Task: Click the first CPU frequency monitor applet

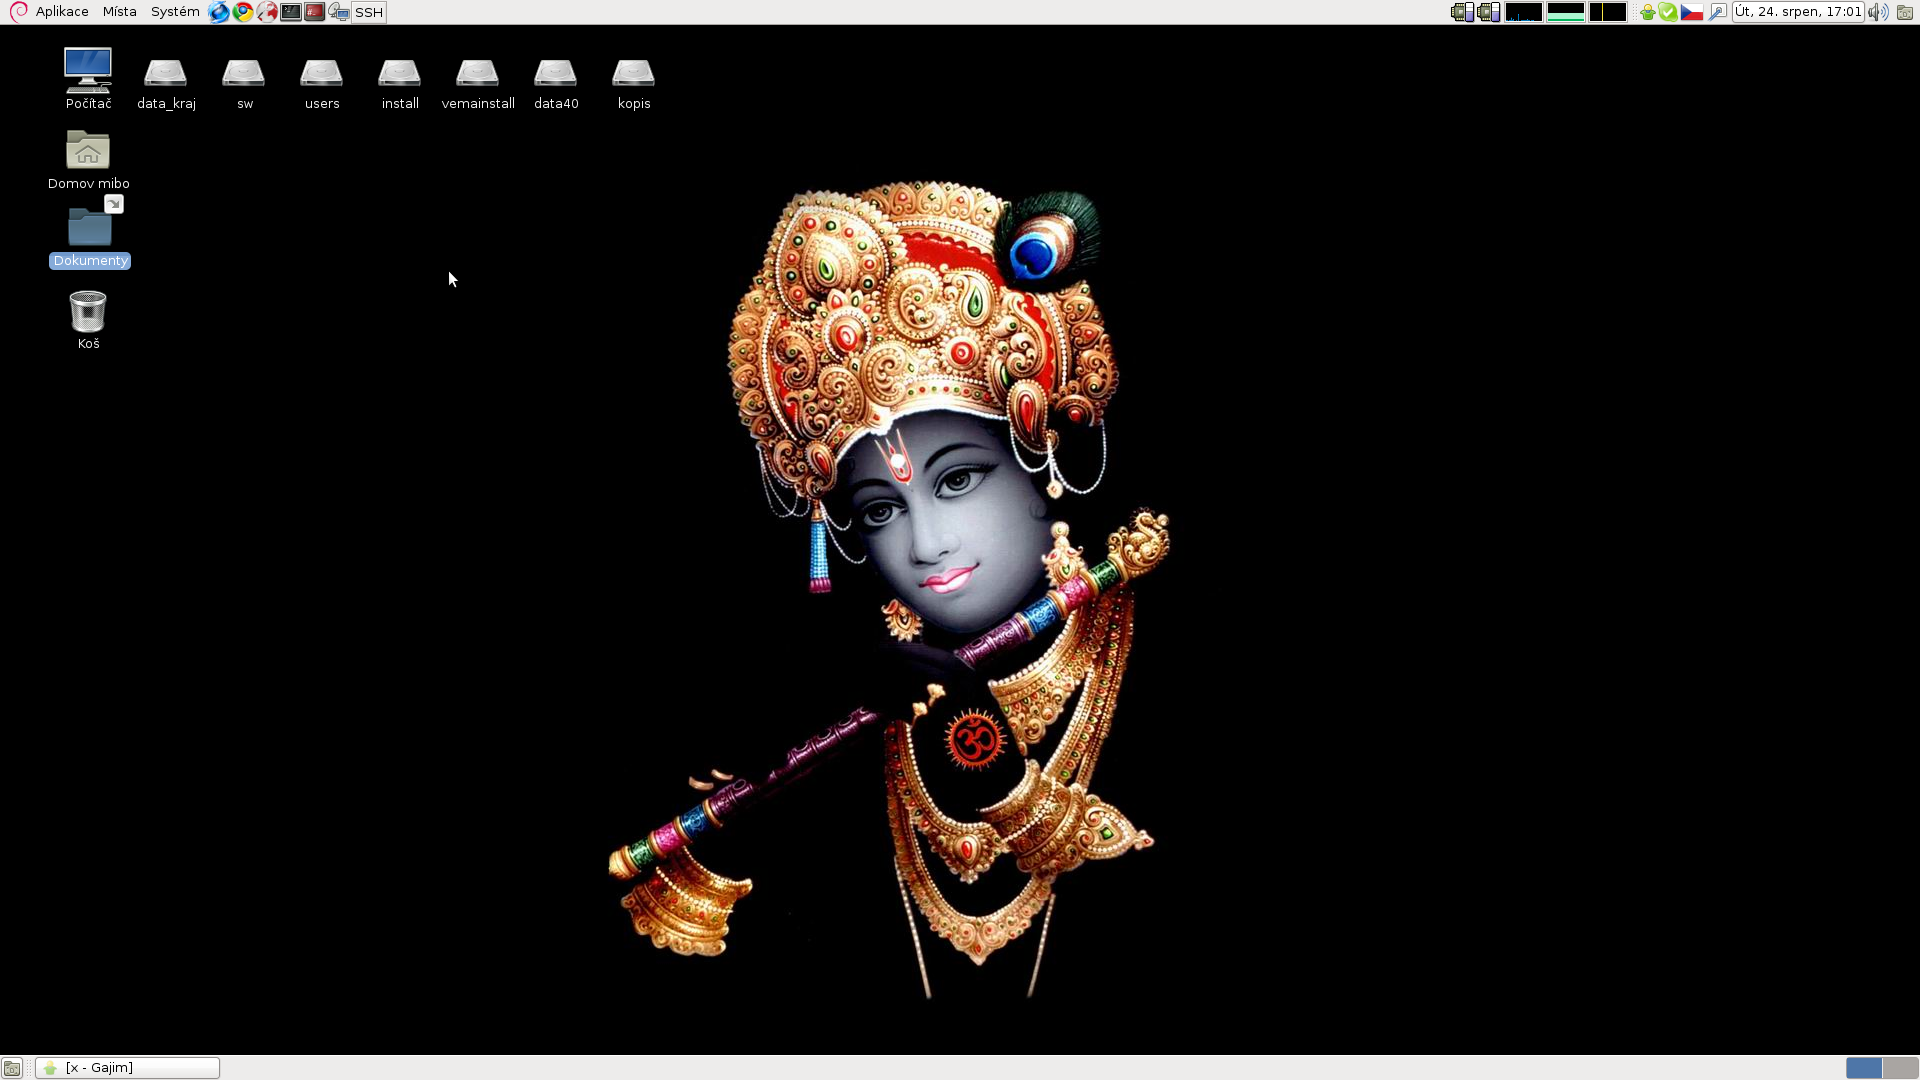Action: click(1462, 12)
